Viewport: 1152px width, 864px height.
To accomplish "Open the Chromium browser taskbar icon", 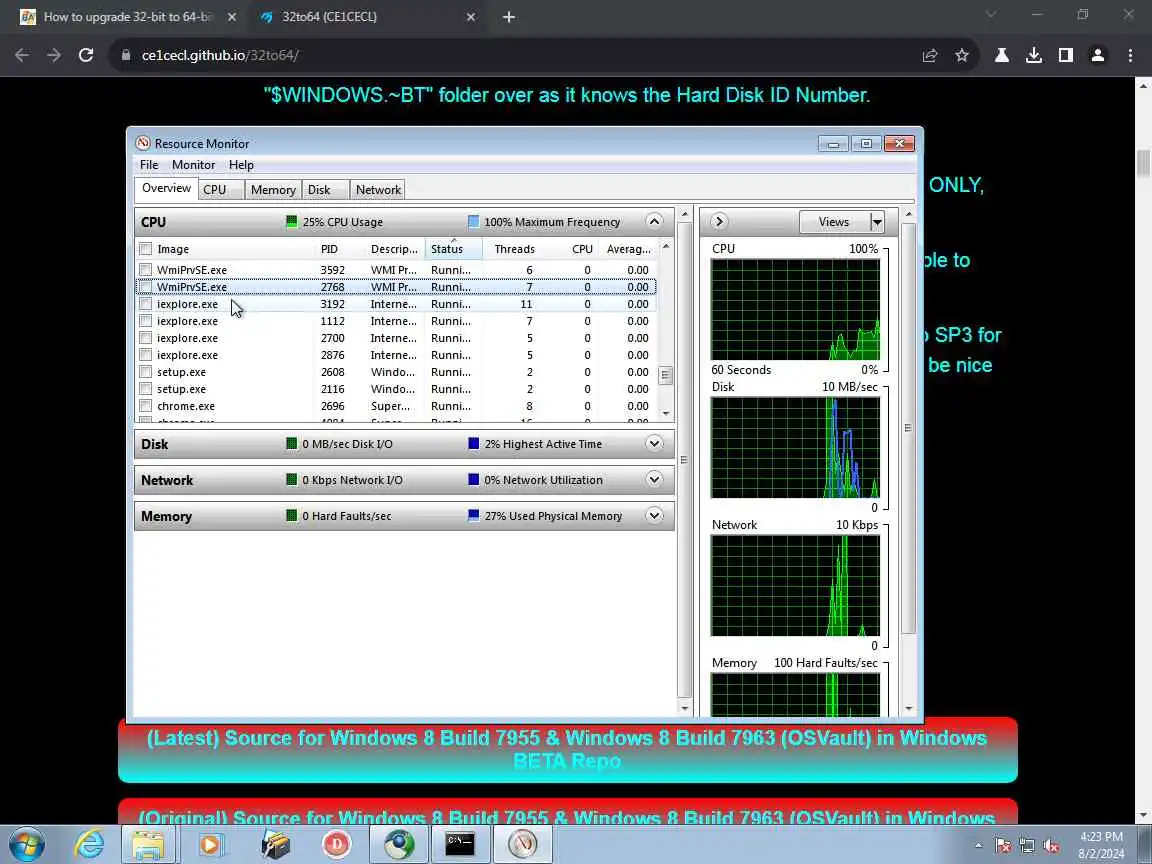I will point(398,844).
